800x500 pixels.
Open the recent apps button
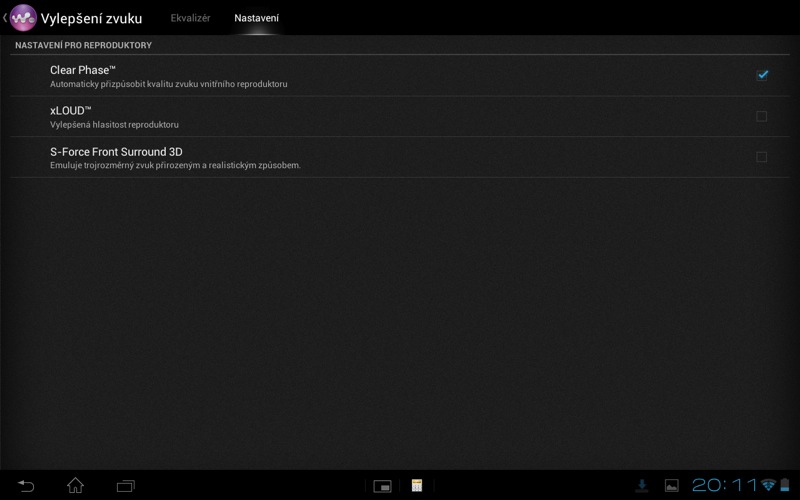(126, 486)
